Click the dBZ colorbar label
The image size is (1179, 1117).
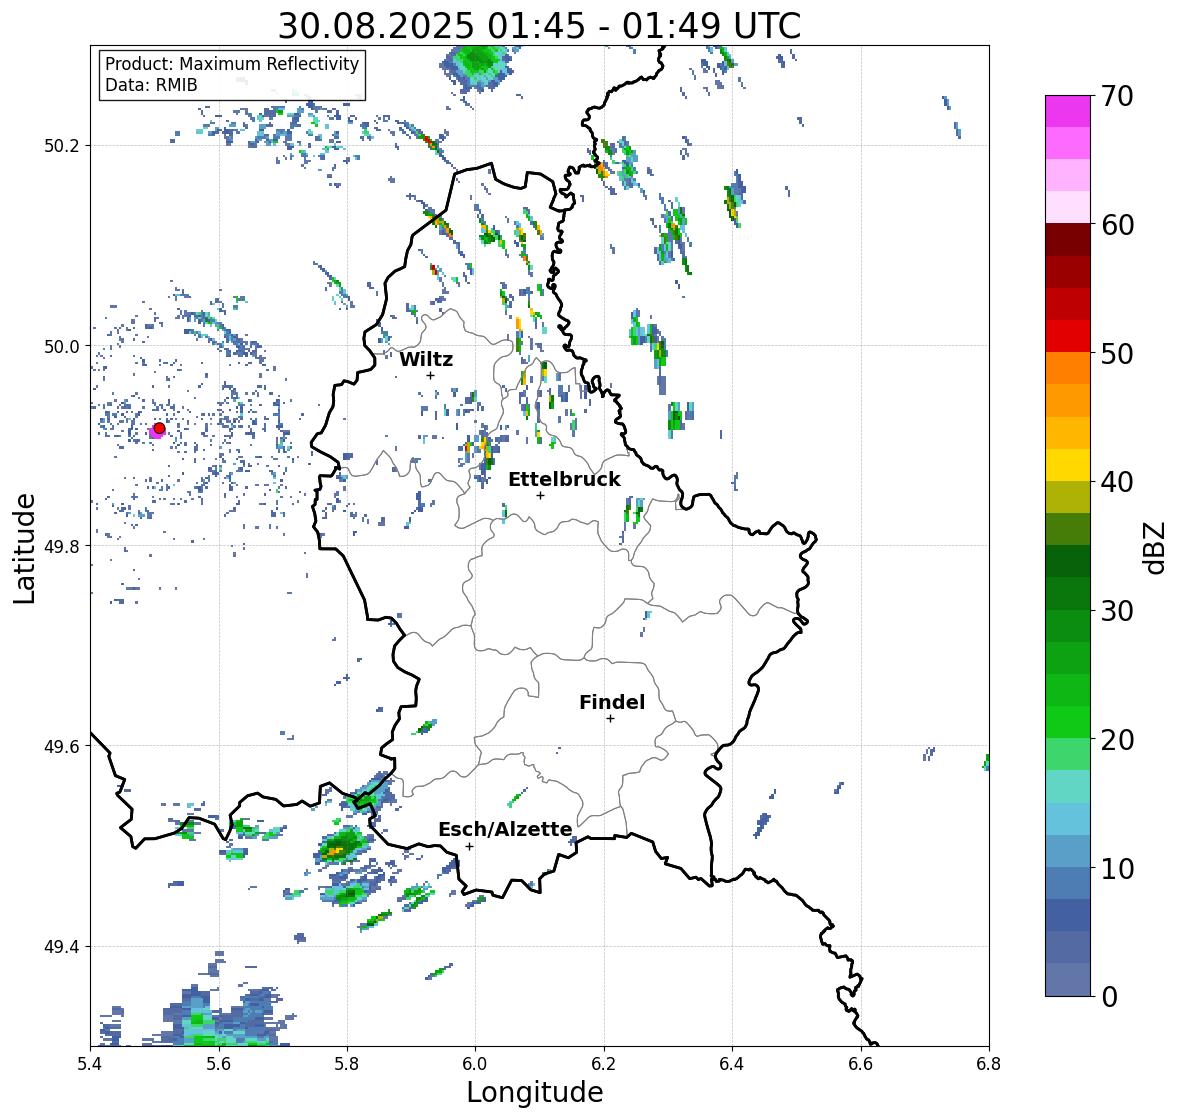click(x=1156, y=548)
